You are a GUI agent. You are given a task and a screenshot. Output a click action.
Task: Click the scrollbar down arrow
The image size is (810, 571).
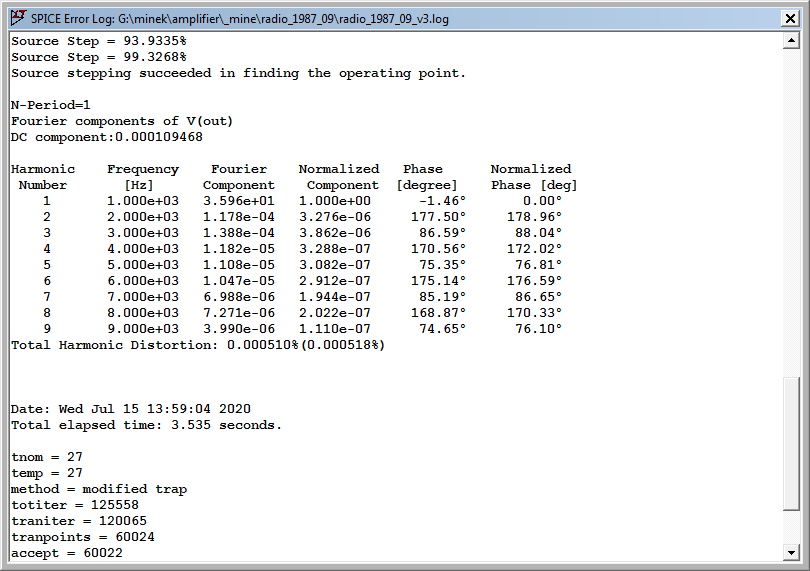tap(791, 552)
